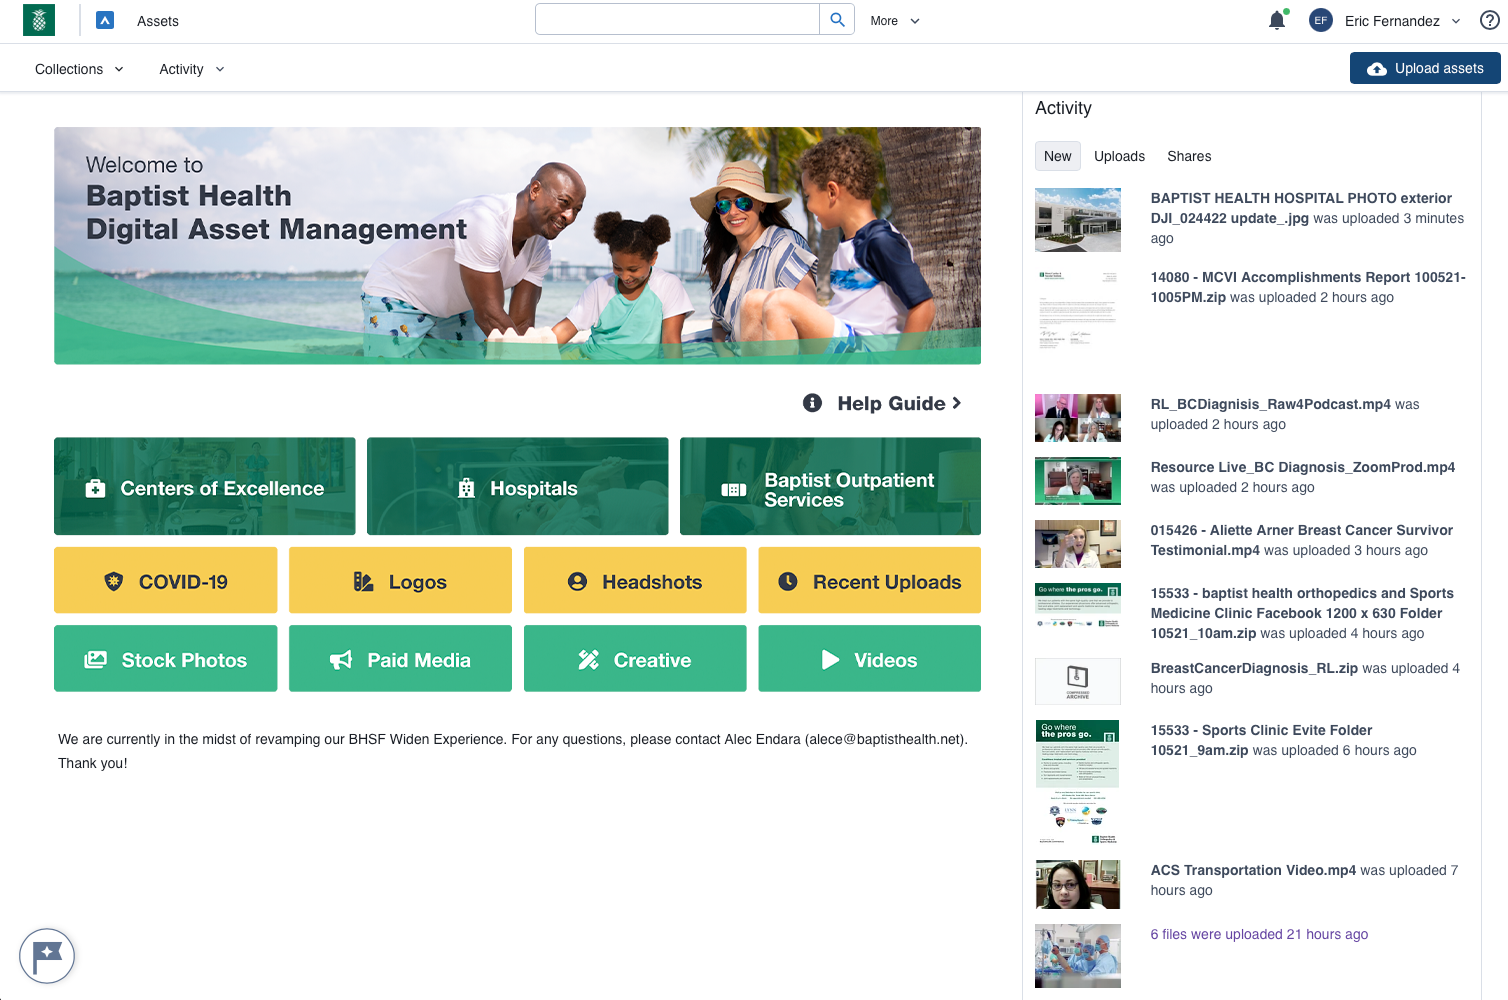Click the shield icon on COVID-19 tile
Viewport: 1508px width, 1000px height.
pos(114,580)
